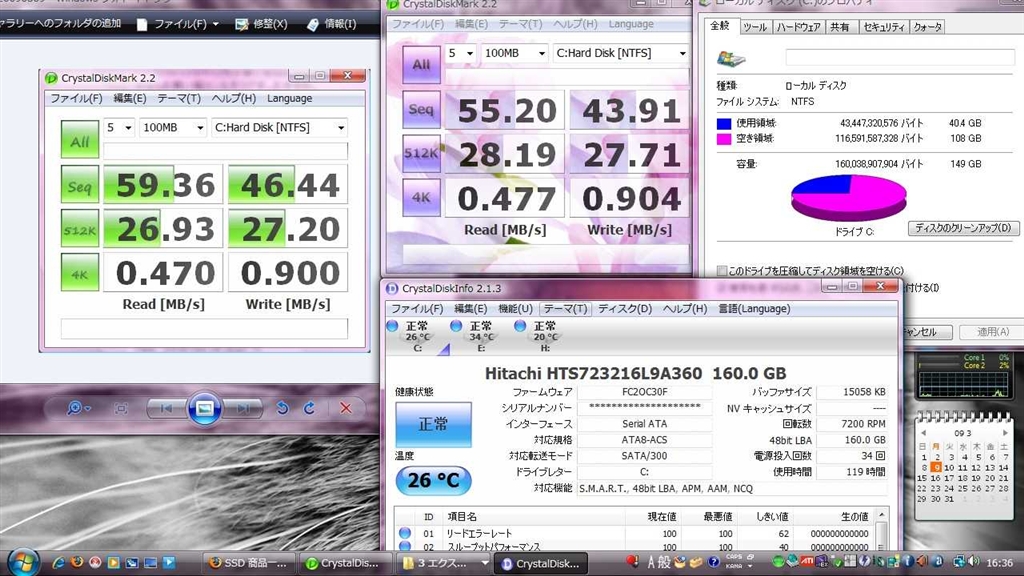Run the green 512K benchmark test
The height and width of the screenshot is (576, 1024).
pyautogui.click(x=80, y=228)
